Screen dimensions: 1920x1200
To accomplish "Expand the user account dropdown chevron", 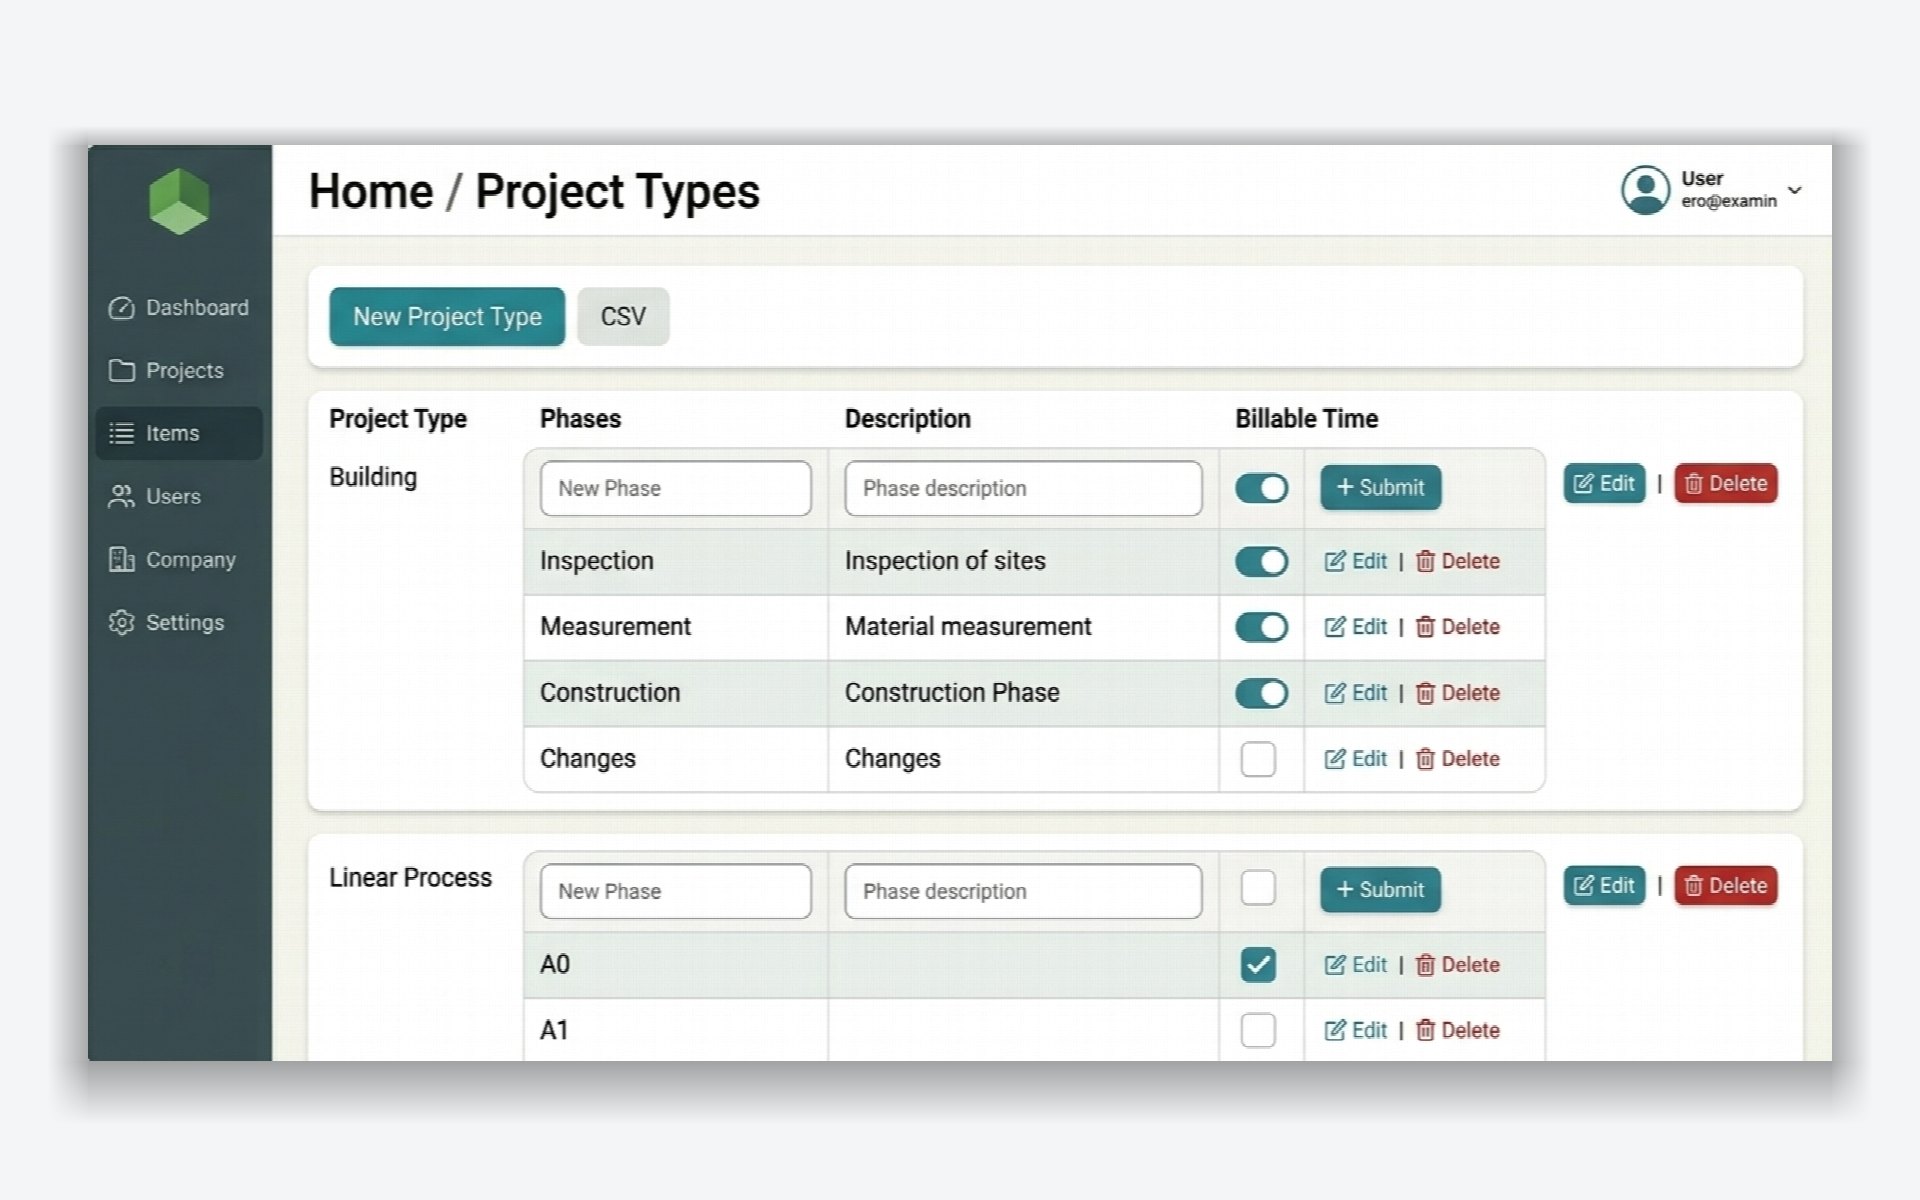I will [1795, 190].
